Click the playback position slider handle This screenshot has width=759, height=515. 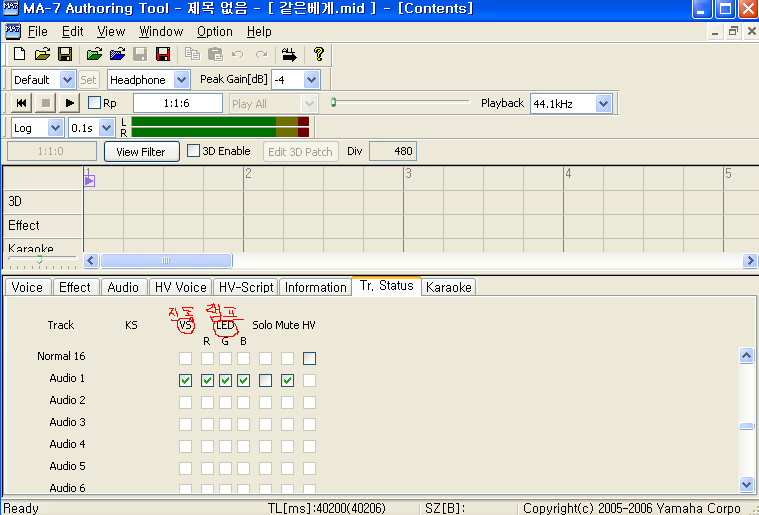click(334, 102)
